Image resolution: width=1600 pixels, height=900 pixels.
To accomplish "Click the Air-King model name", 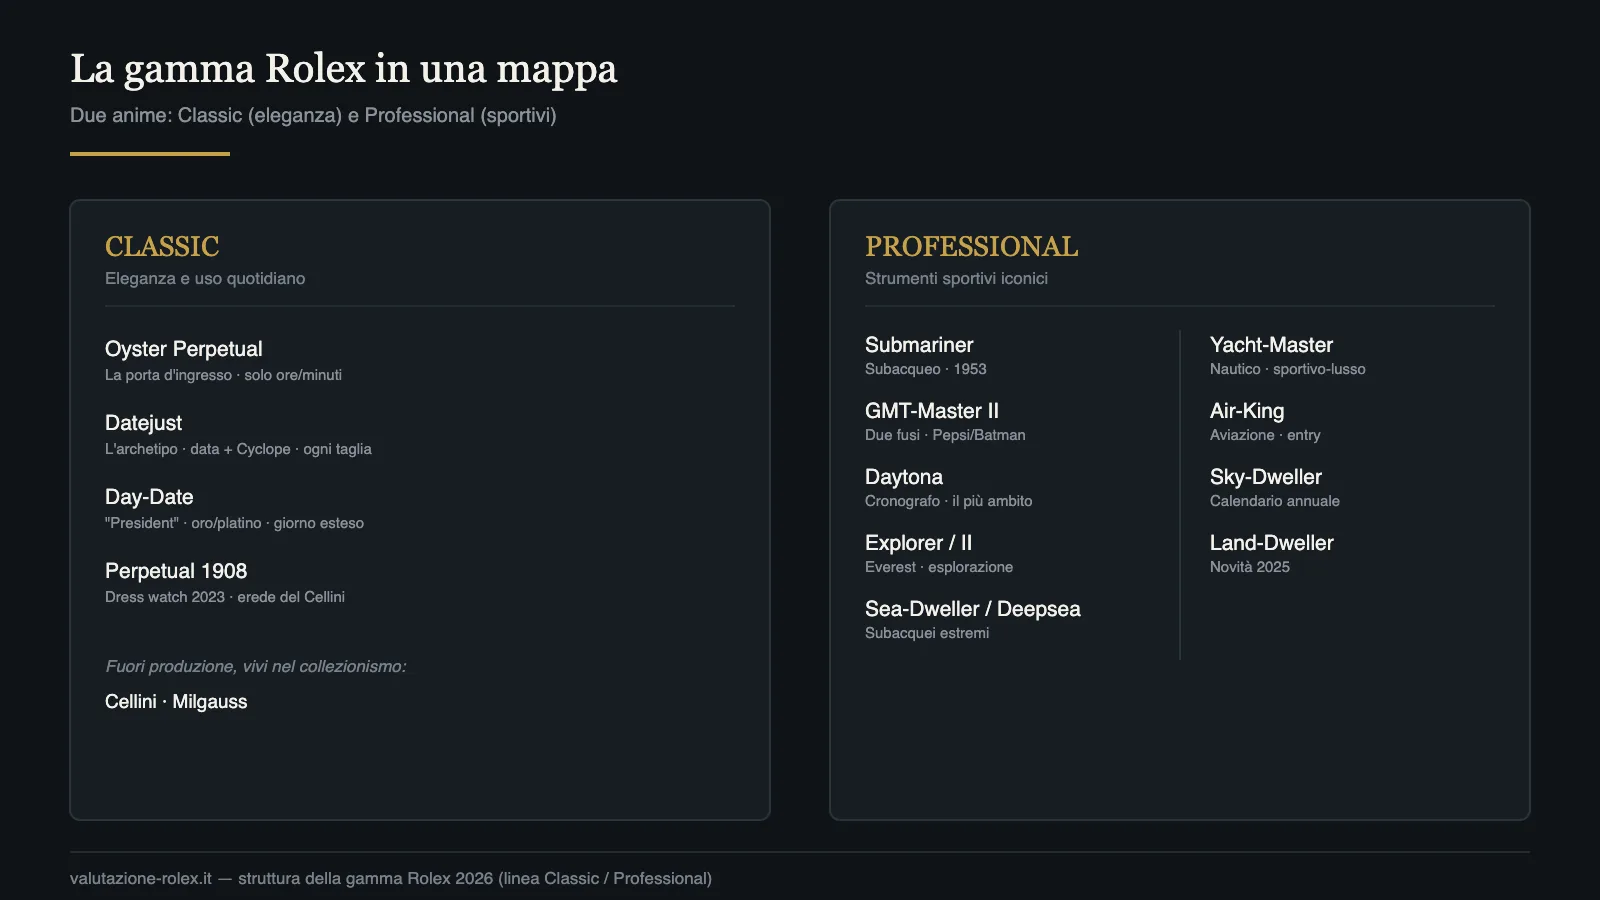I will pos(1247,411).
